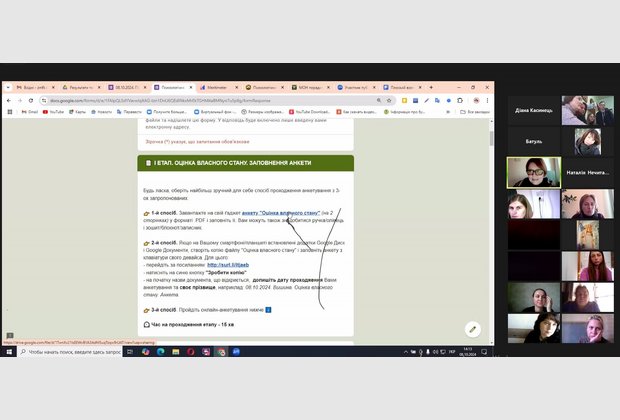Click the browser back arrow
This screenshot has width=620, height=420.
(x=7, y=101)
